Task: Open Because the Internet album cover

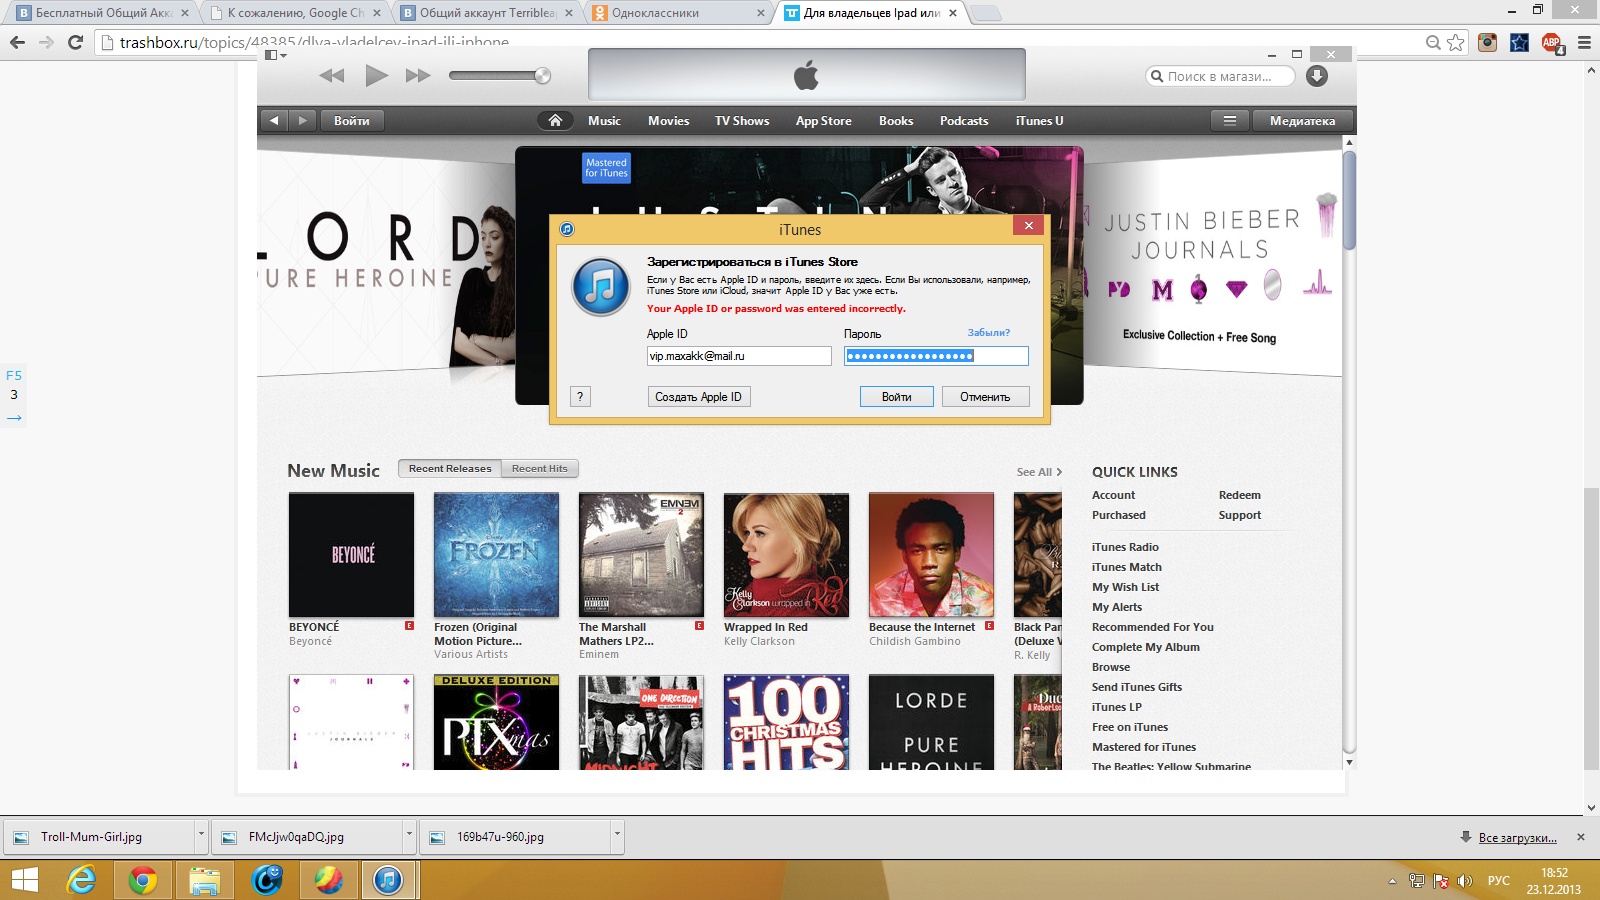Action: pyautogui.click(x=931, y=555)
